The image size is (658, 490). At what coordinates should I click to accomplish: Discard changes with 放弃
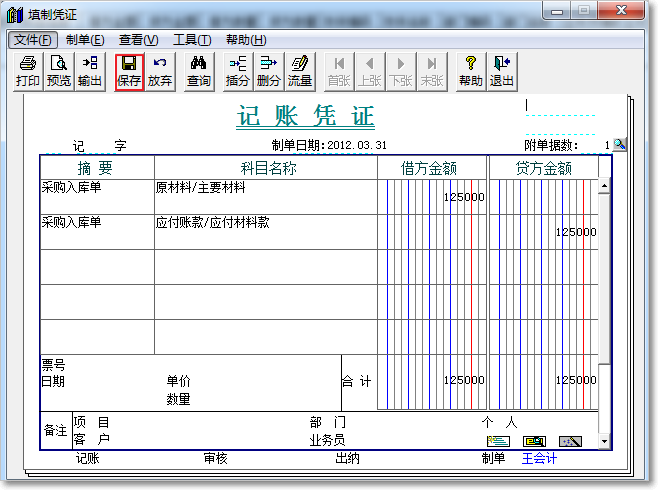(x=160, y=71)
